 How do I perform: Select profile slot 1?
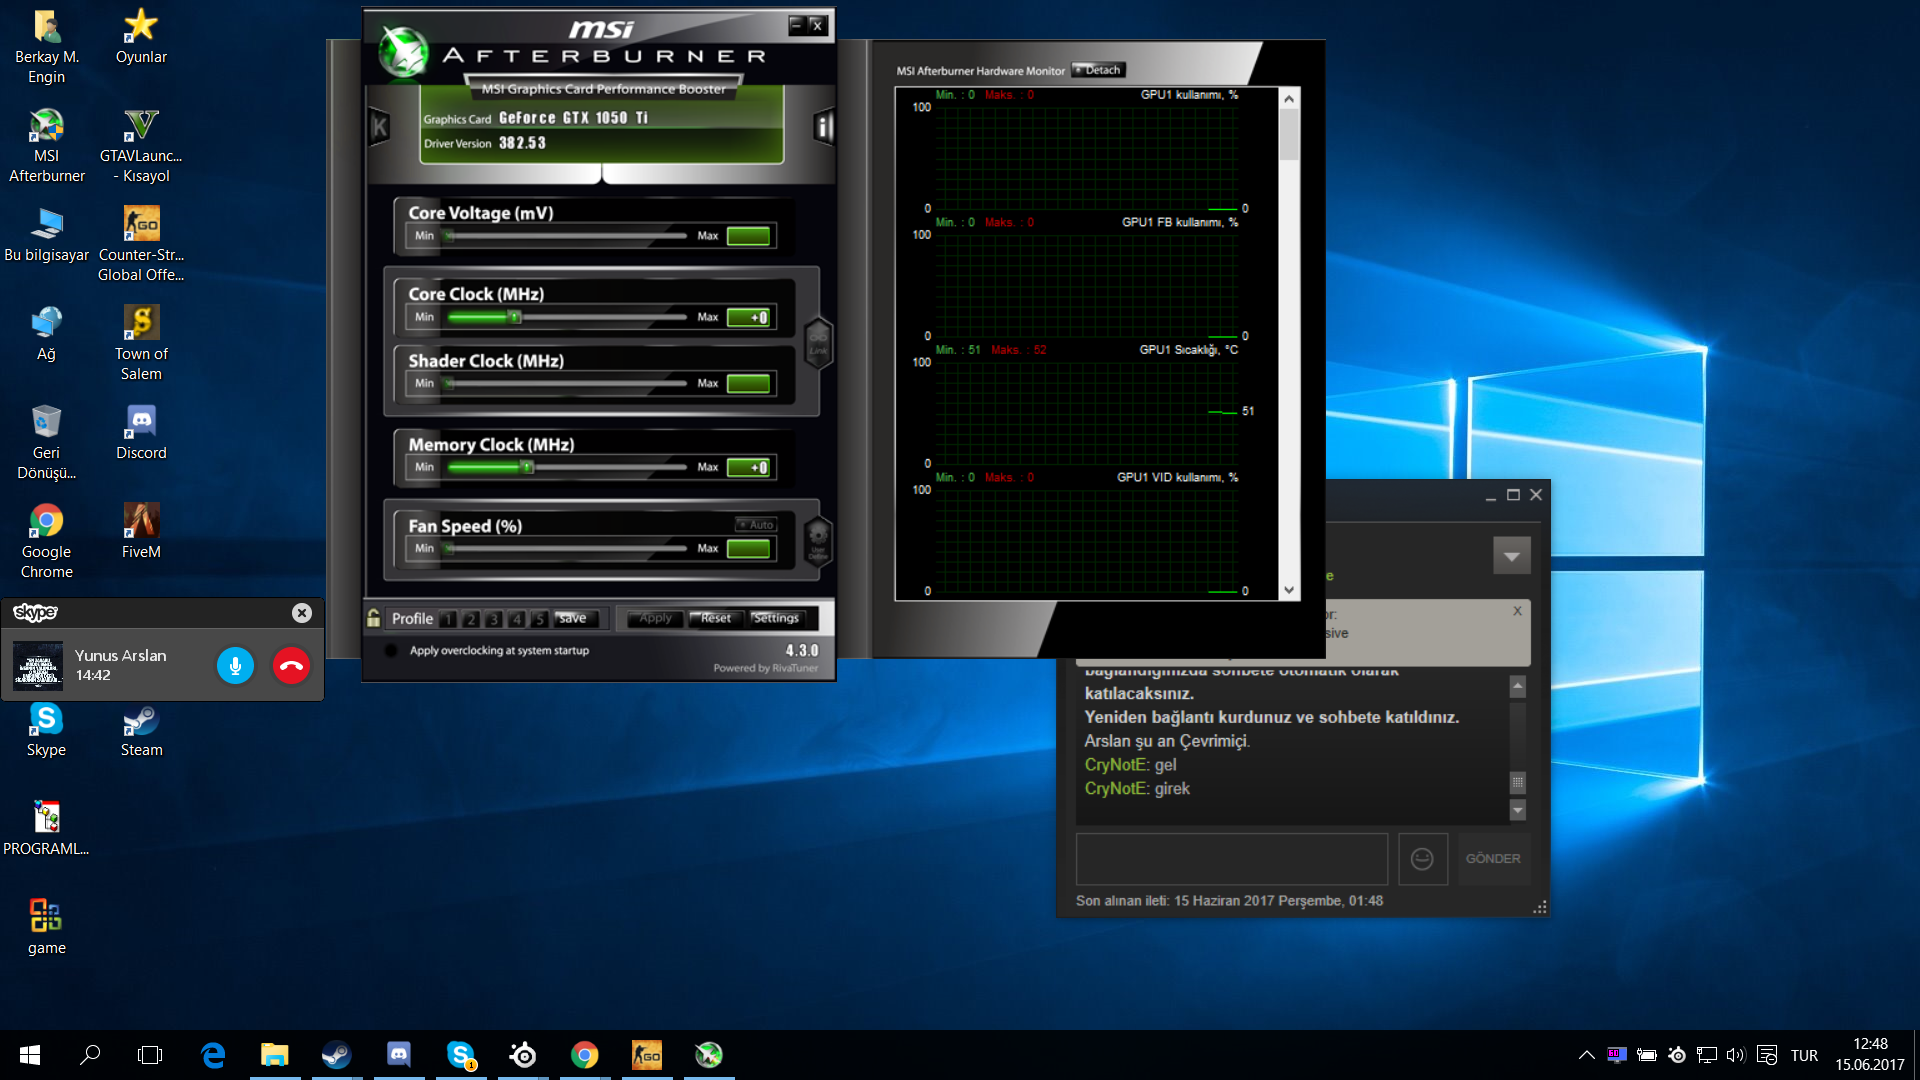[448, 619]
